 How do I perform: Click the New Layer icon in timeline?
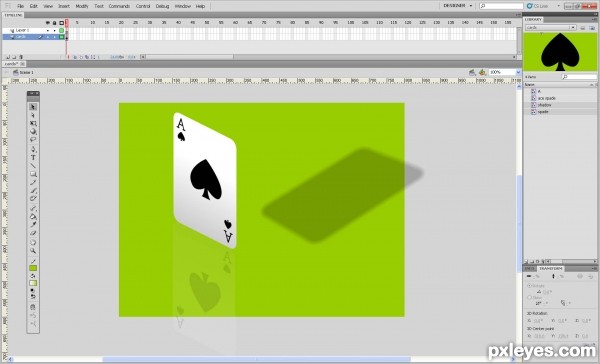click(x=8, y=57)
